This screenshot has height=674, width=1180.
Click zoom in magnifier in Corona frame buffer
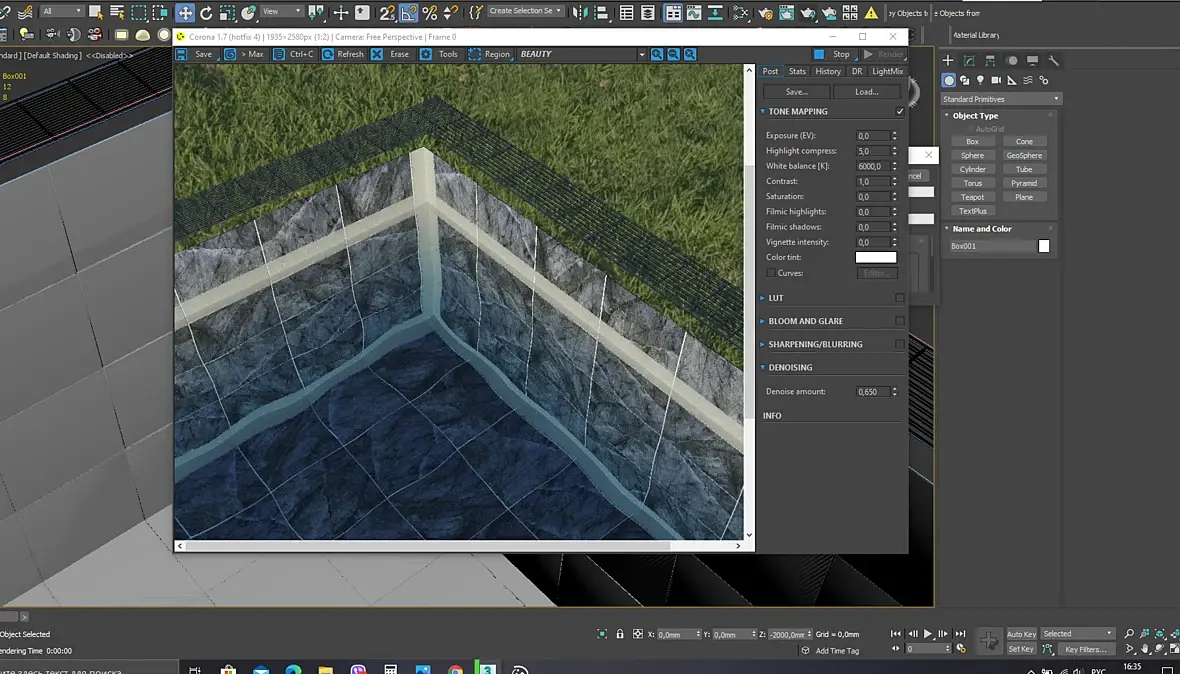(657, 54)
